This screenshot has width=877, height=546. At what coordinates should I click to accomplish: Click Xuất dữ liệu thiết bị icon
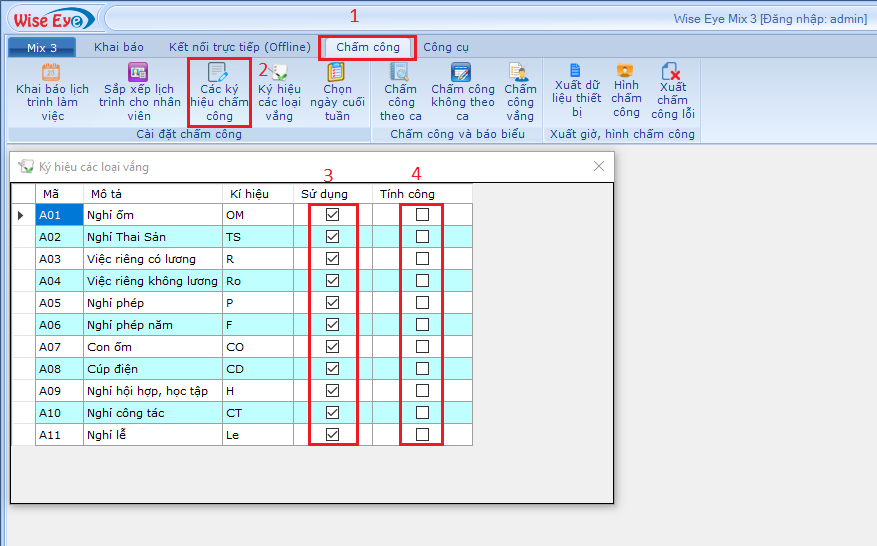tap(576, 70)
